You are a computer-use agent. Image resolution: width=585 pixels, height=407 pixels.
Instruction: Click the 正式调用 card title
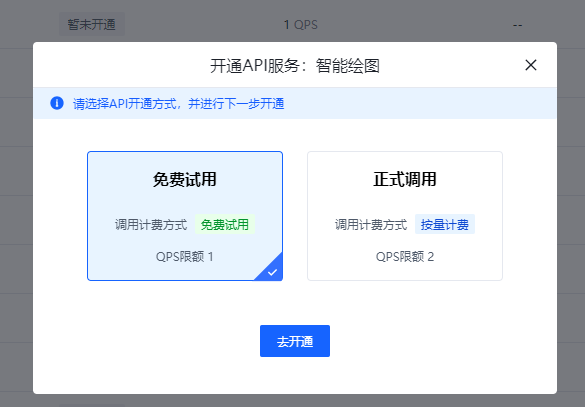pos(405,179)
